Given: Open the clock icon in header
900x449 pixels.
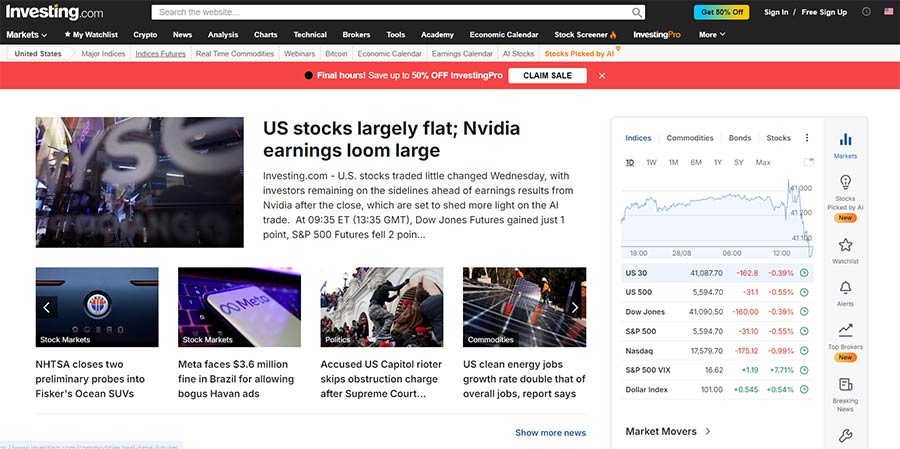Looking at the screenshot, I should click(867, 11).
